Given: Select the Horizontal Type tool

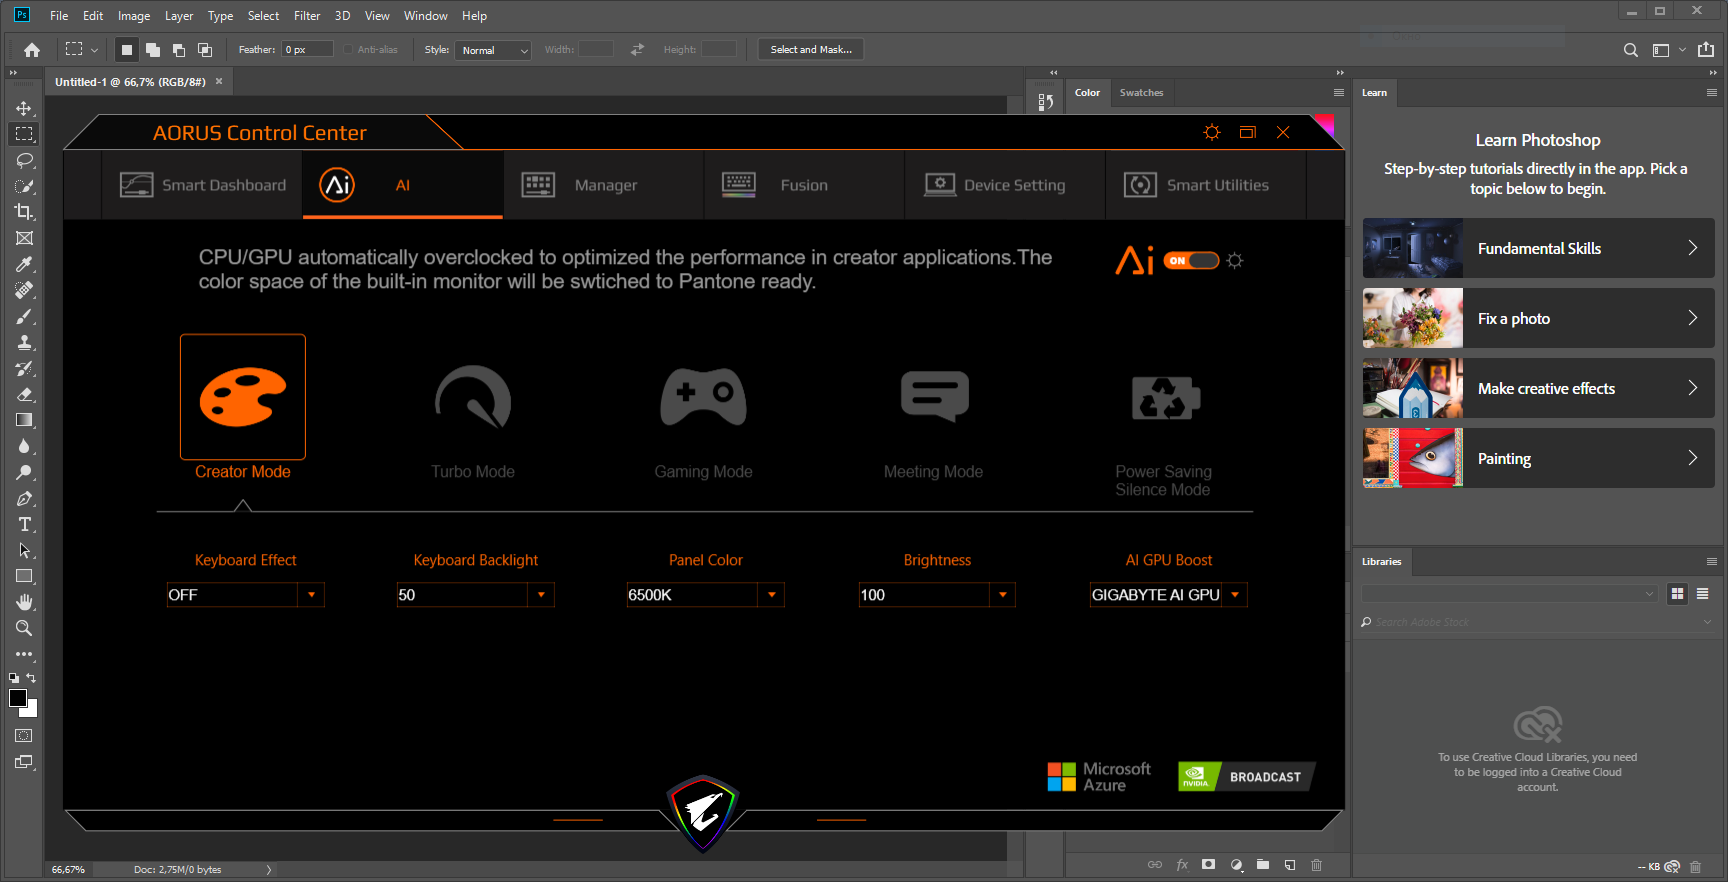Looking at the screenshot, I should [x=24, y=524].
